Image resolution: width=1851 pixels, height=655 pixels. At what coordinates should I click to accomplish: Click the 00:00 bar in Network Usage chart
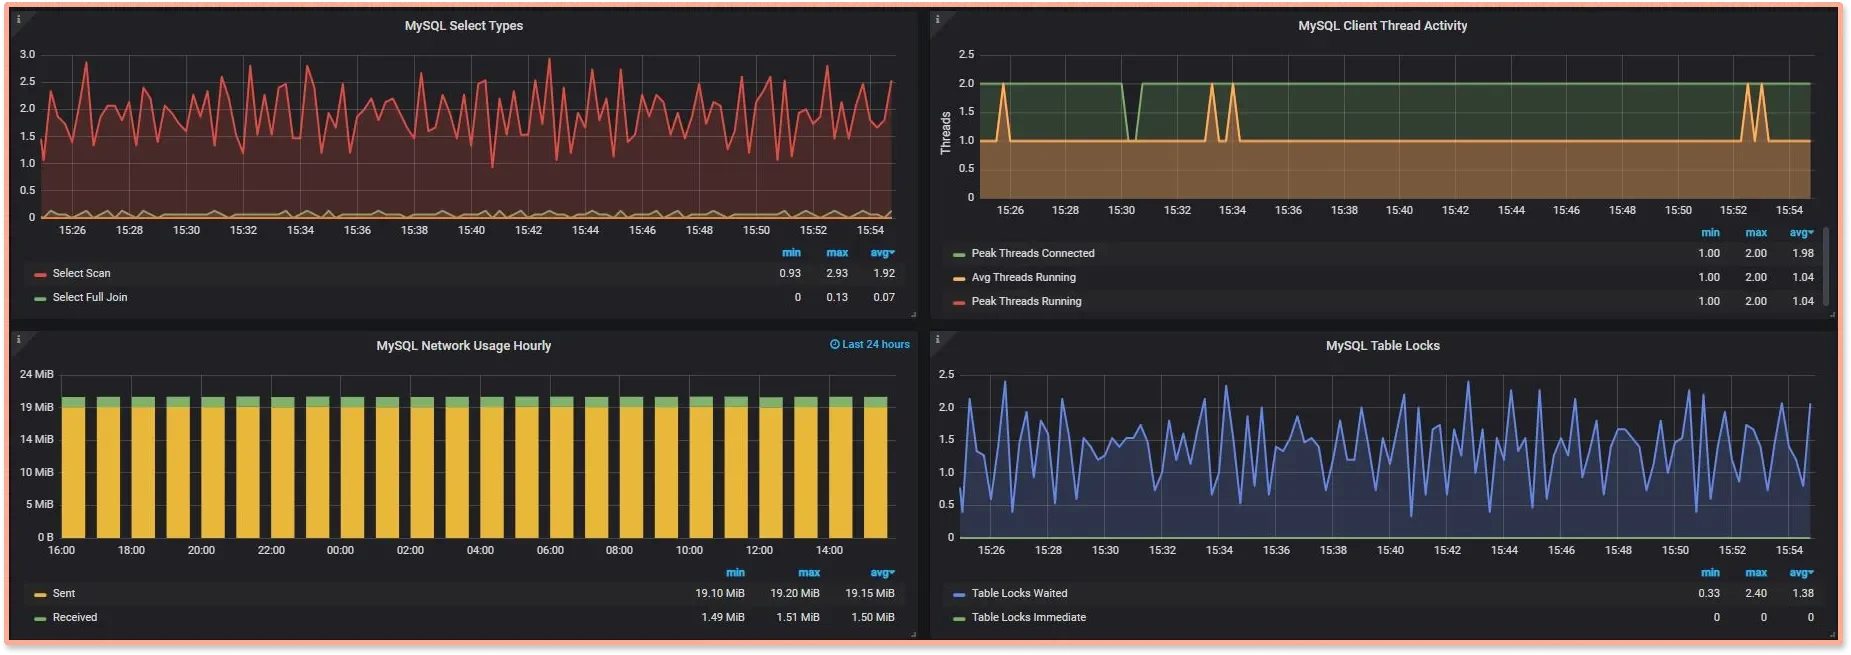coord(352,468)
